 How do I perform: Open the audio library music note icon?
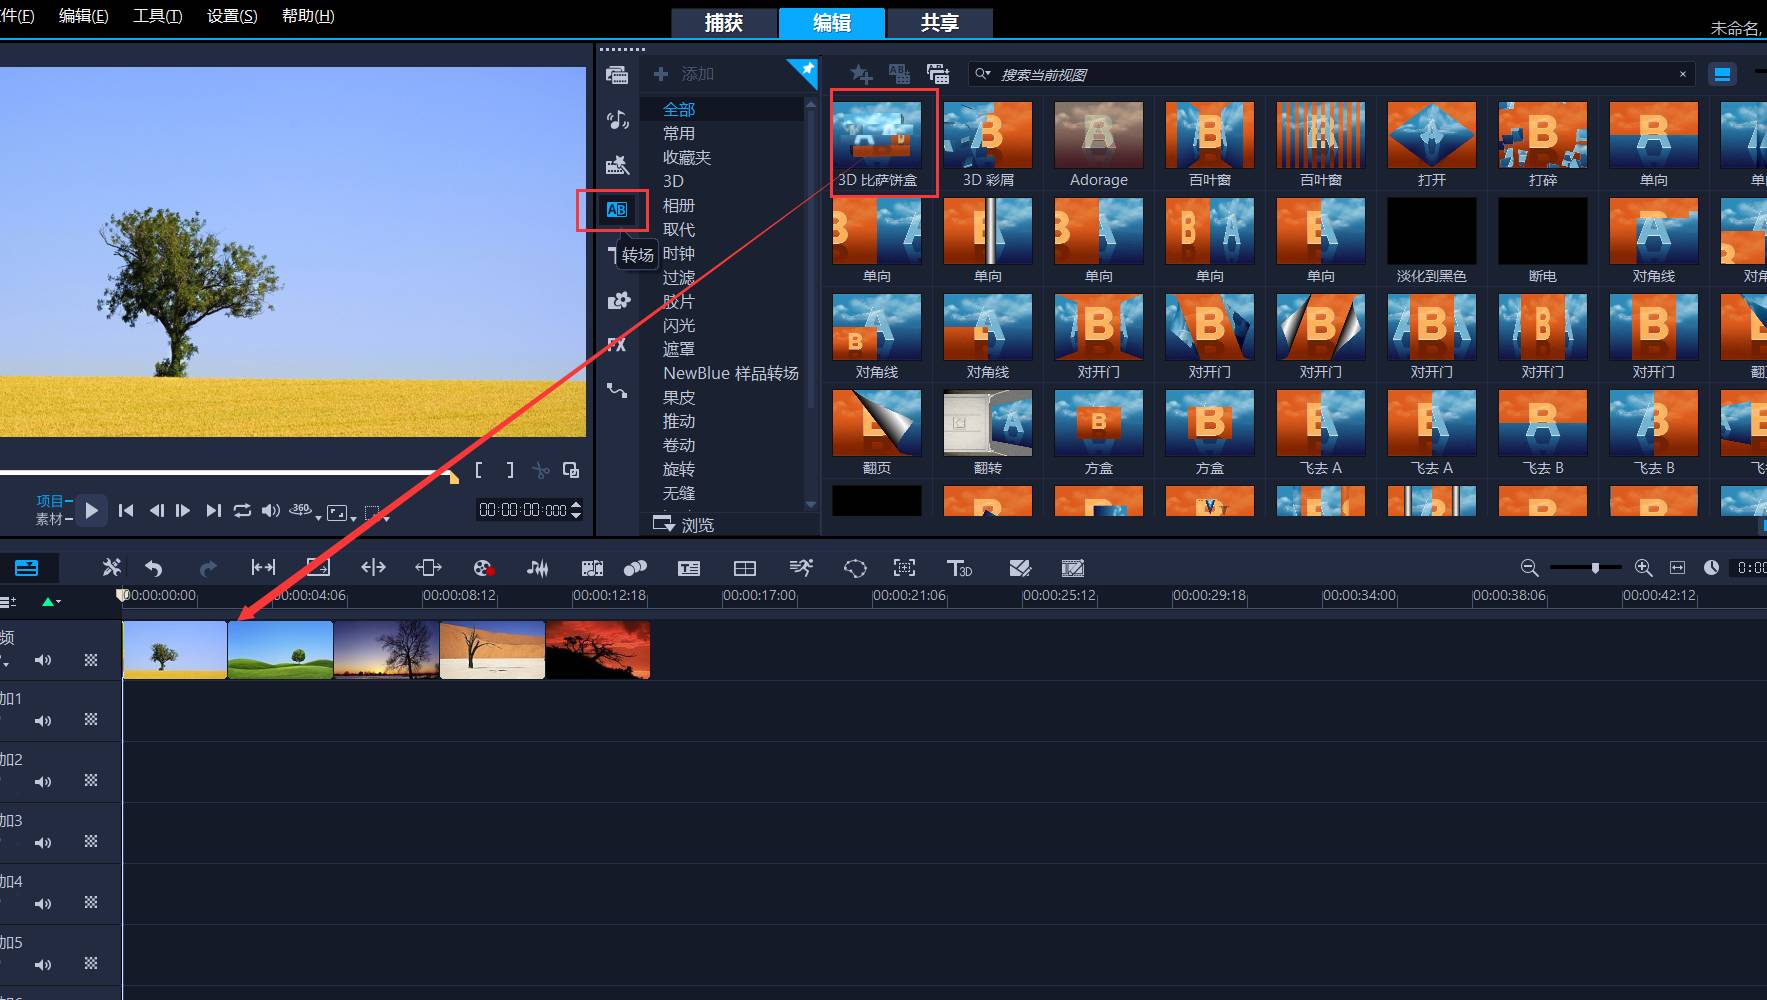pos(617,120)
